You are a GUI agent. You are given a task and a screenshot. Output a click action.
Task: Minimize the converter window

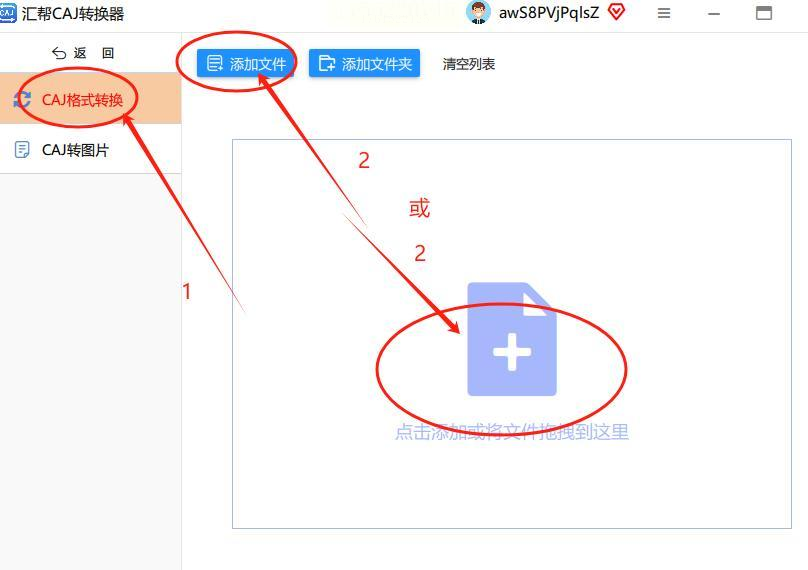[714, 14]
